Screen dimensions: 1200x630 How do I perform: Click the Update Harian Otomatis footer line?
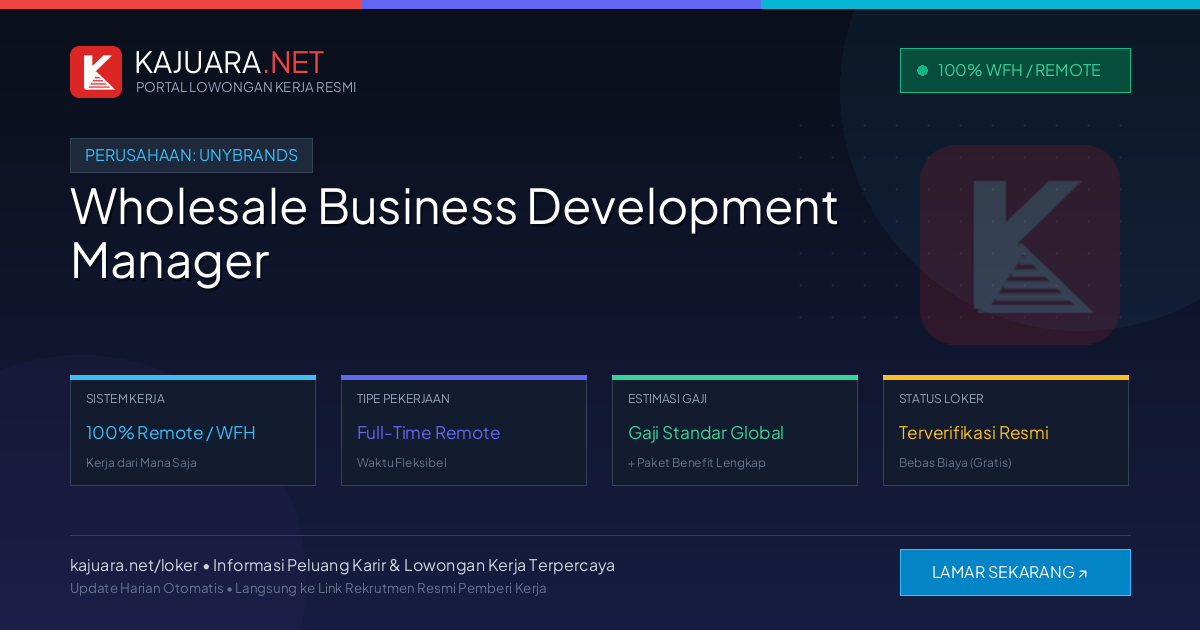[x=308, y=588]
